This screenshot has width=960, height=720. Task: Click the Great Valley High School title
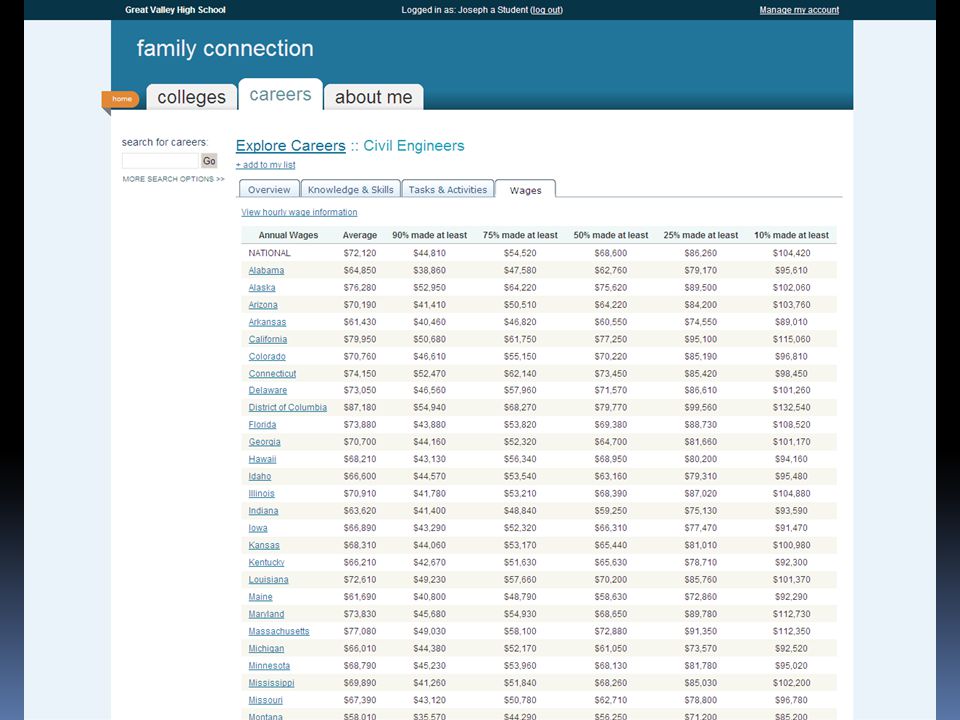pyautogui.click(x=175, y=10)
